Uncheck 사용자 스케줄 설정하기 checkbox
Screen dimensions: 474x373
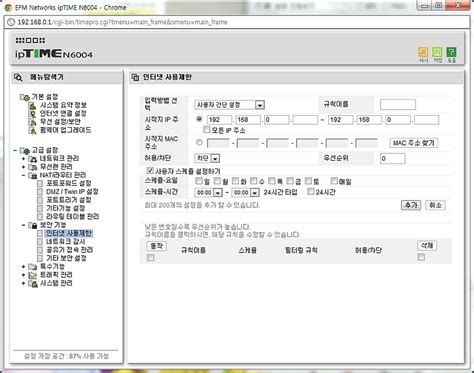(150, 170)
